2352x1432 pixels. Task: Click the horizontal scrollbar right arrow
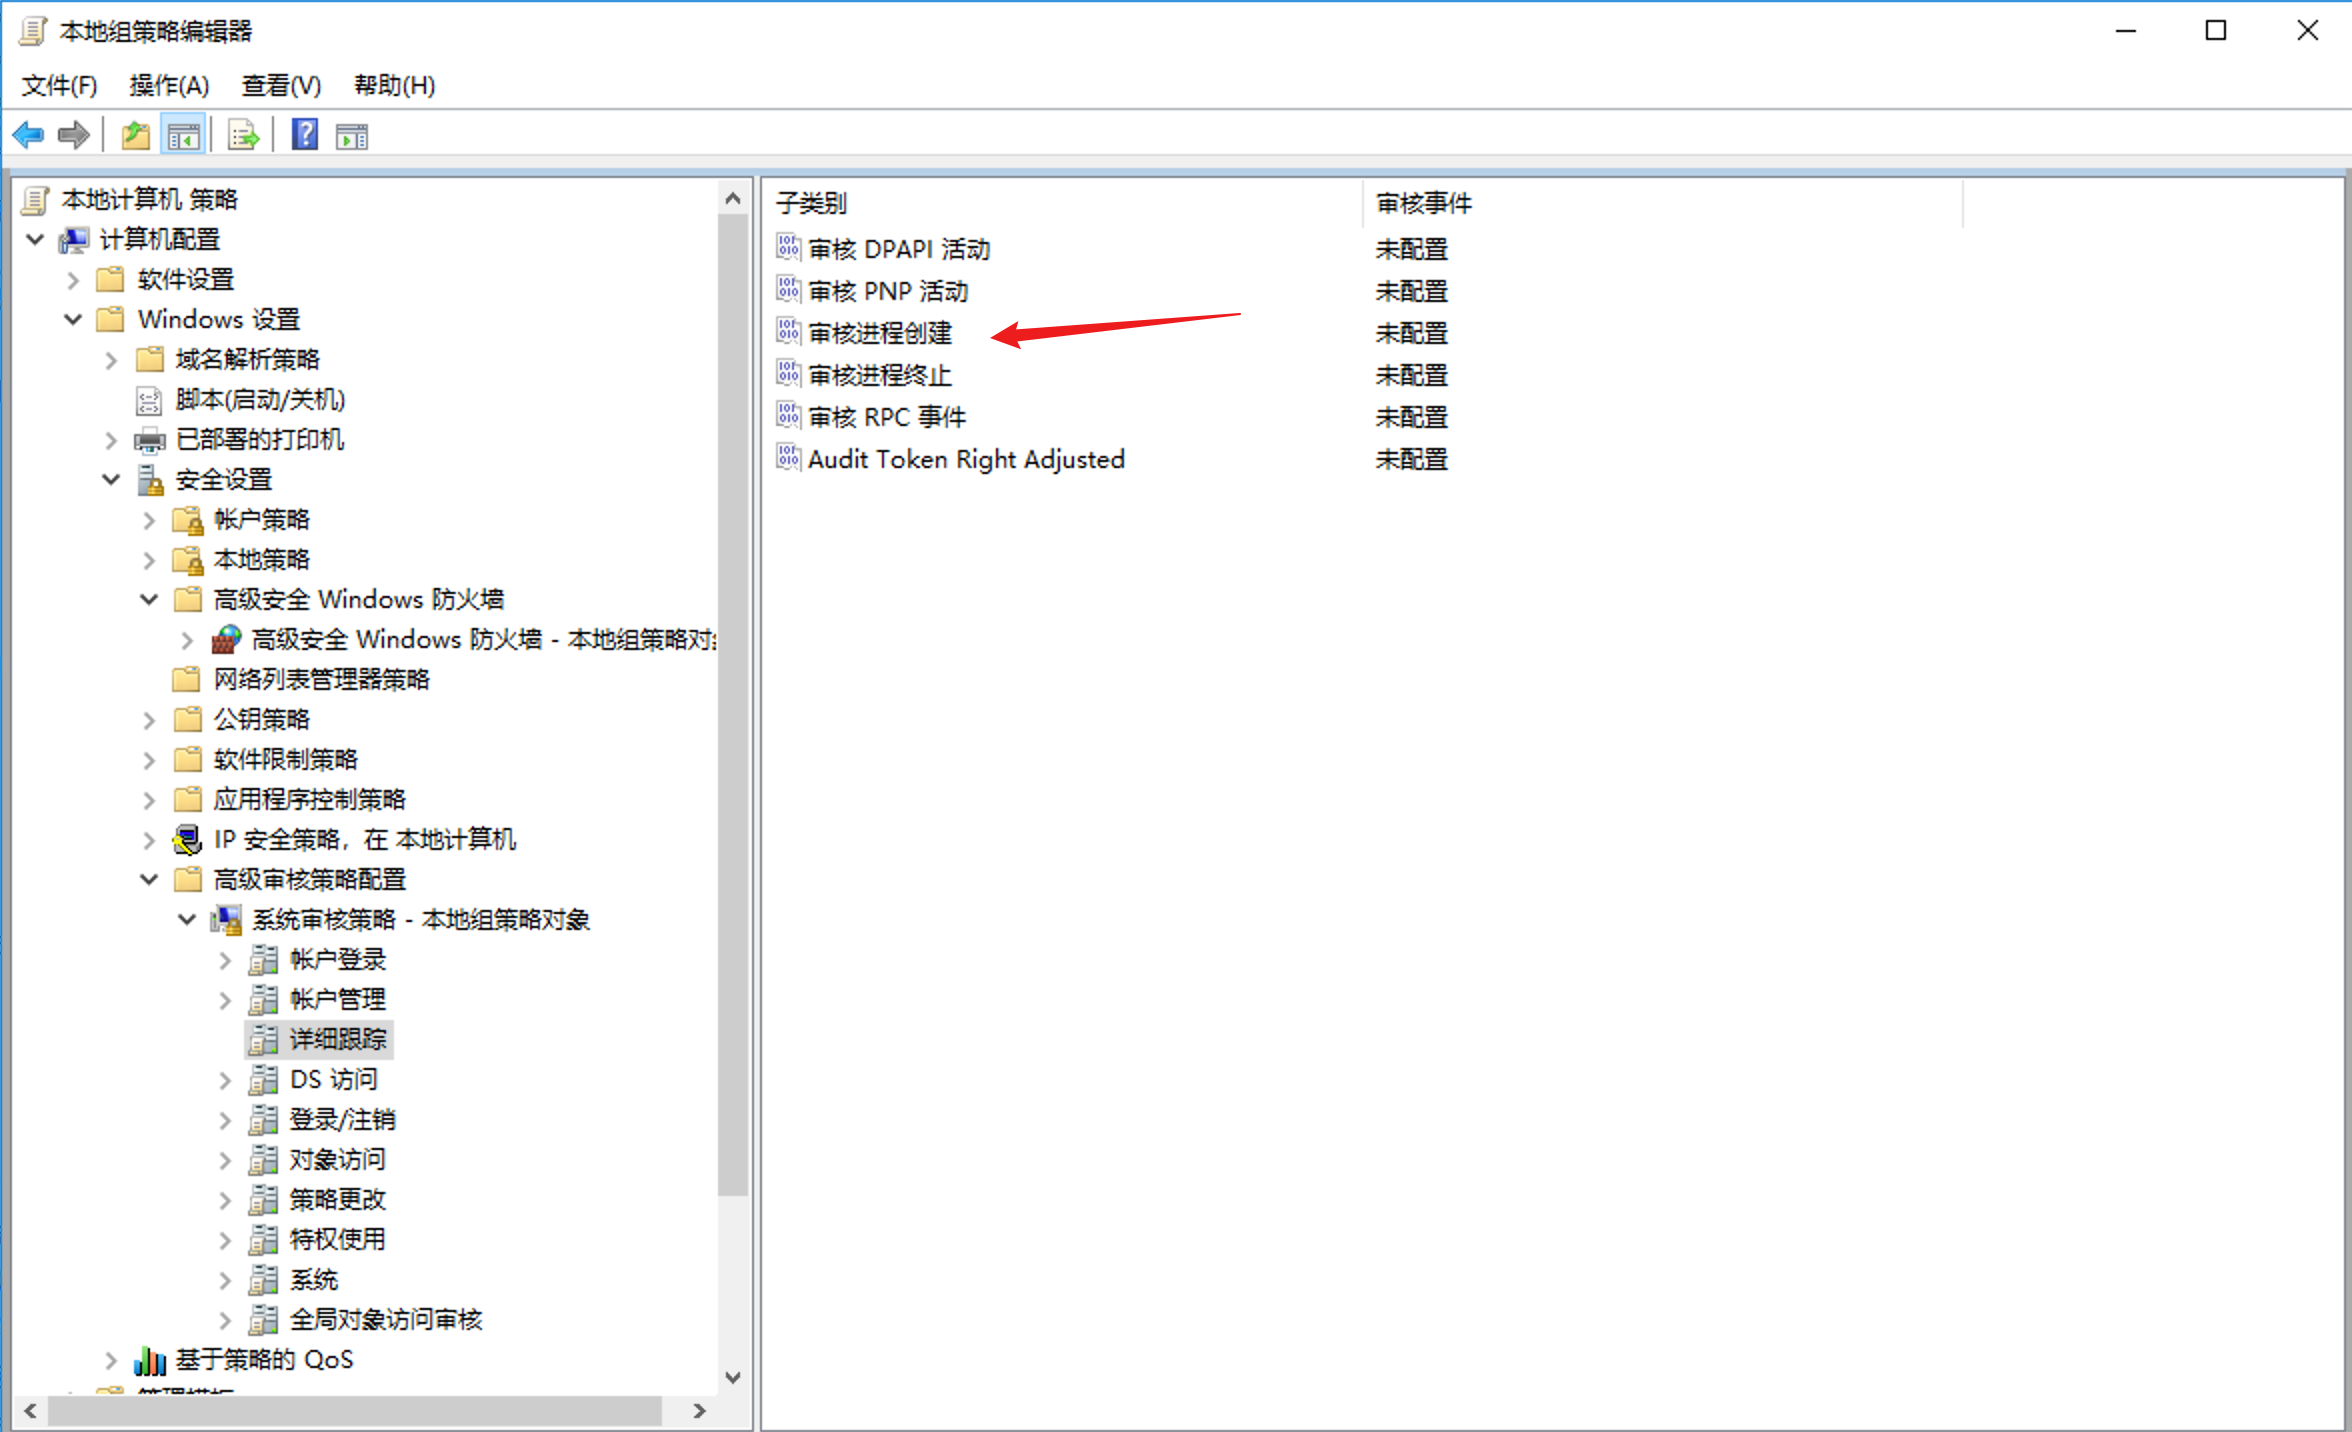[x=699, y=1410]
